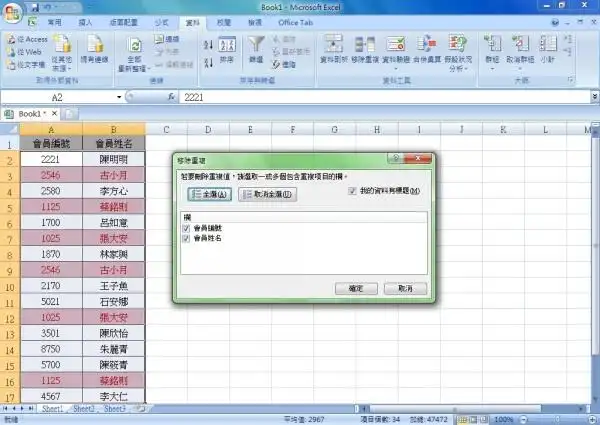Image resolution: width=600 pixels, height=425 pixels.
Task: Toggle My data has headers checkbox
Action: click(352, 191)
